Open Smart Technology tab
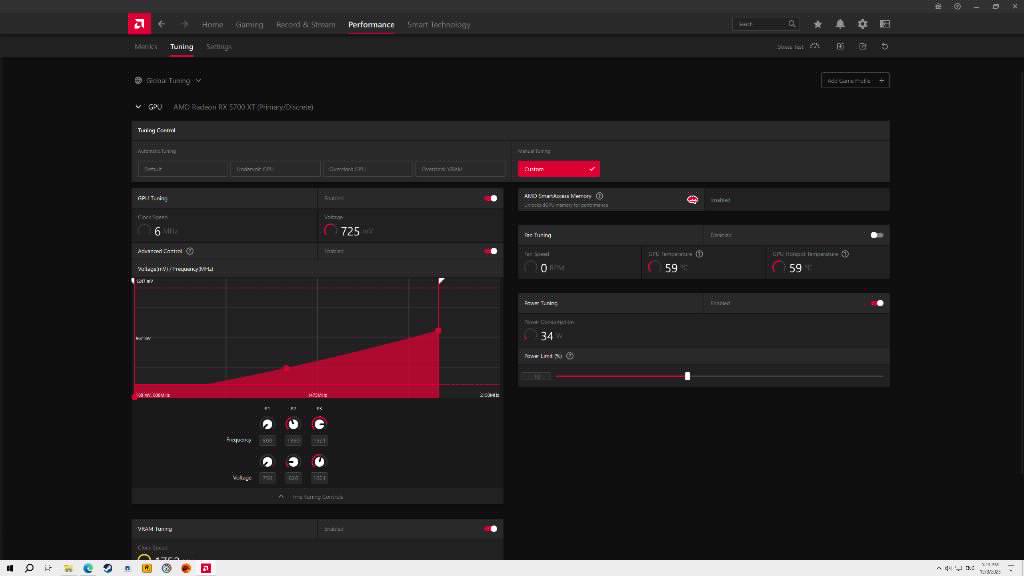This screenshot has height=576, width=1024. pos(439,25)
